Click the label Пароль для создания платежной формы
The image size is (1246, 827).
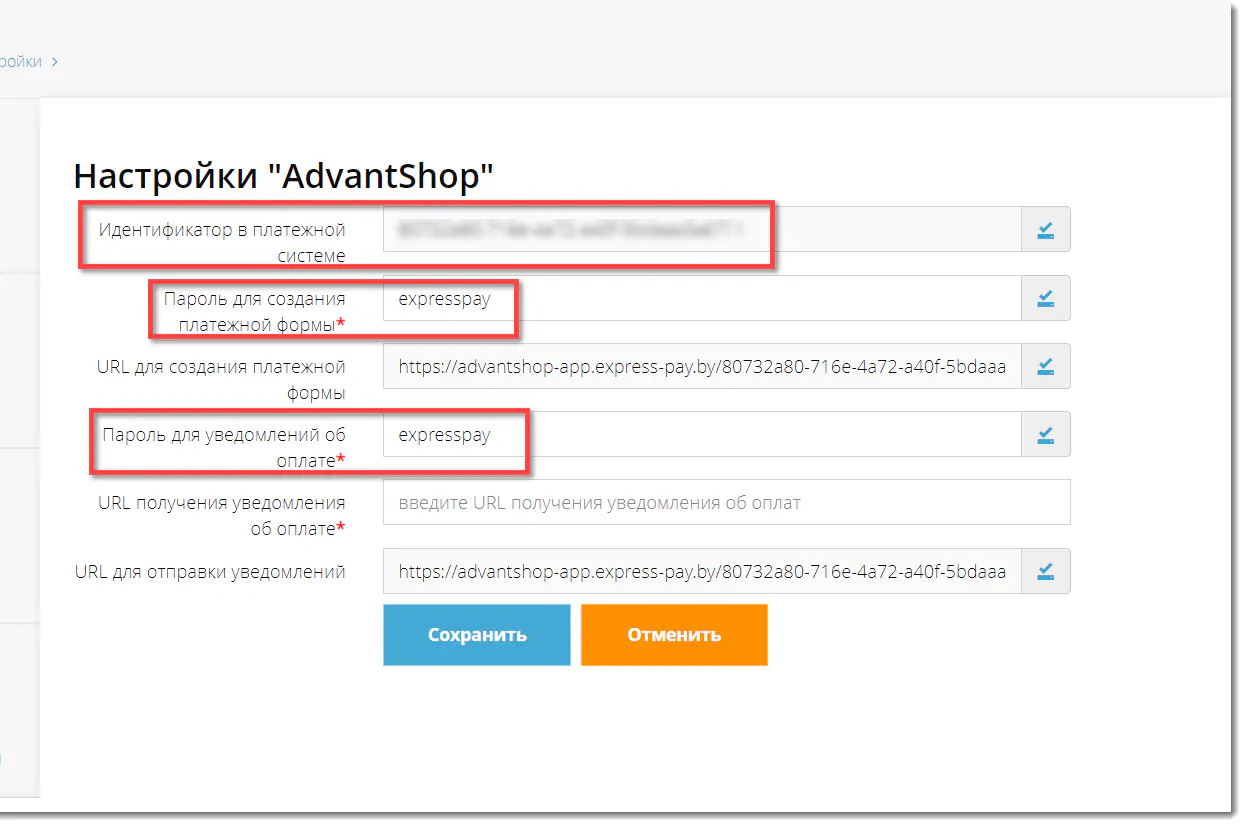[254, 310]
